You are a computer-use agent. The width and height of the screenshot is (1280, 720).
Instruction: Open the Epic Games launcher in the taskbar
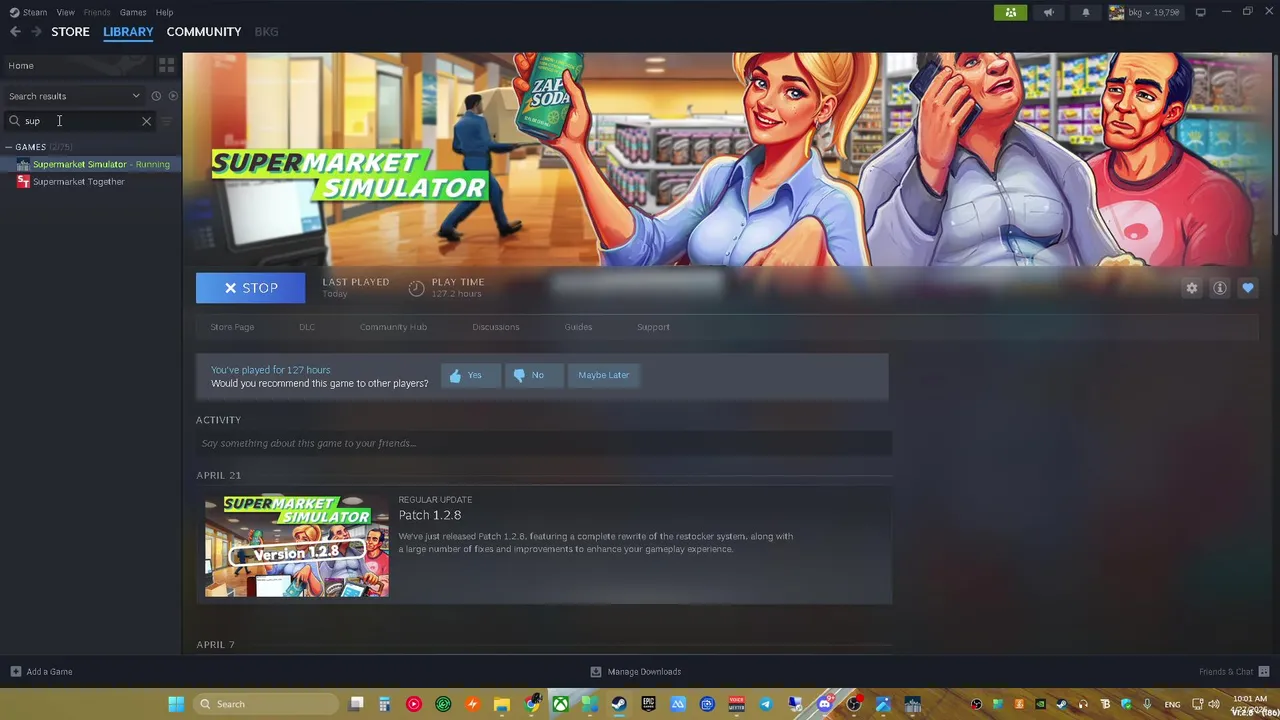[648, 704]
